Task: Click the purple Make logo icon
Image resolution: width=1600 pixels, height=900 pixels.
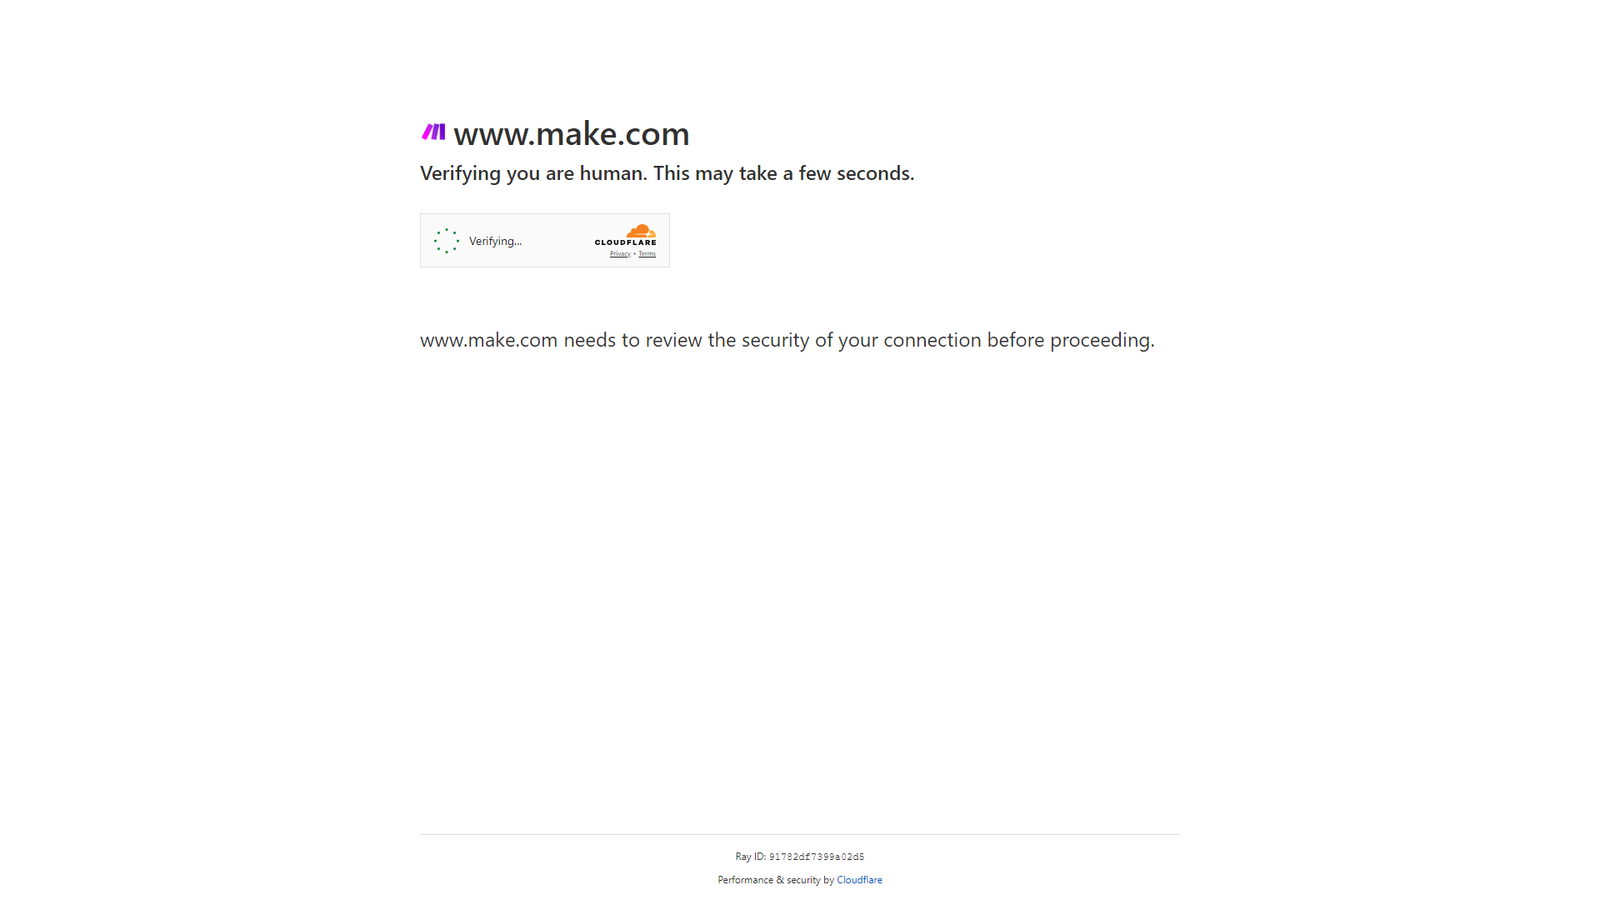Action: 433,131
